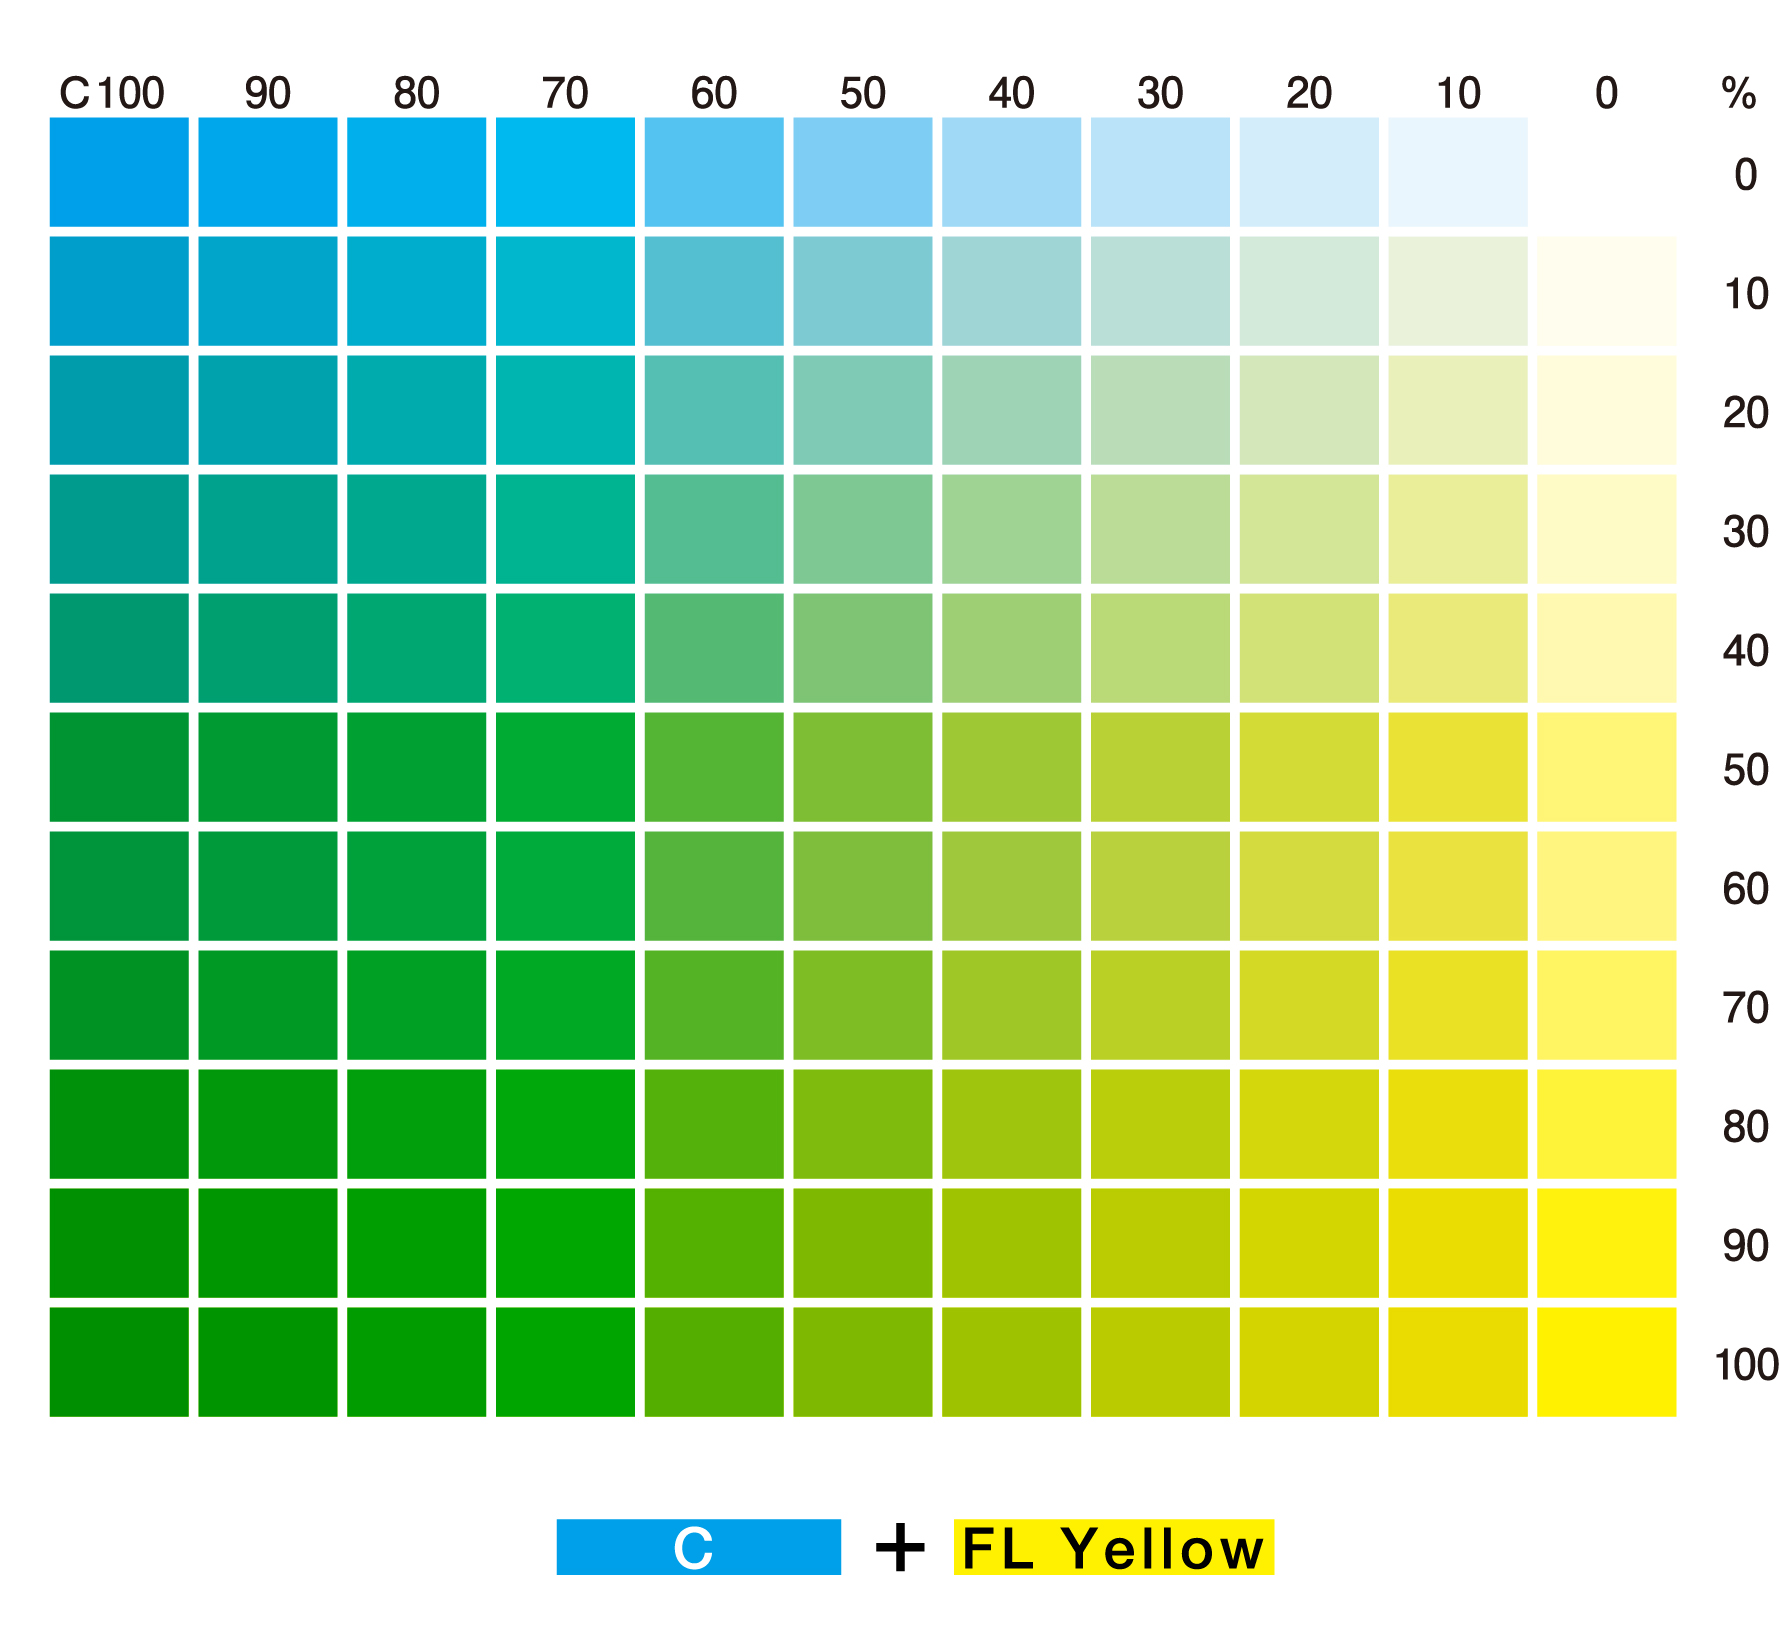
Task: Select the swatch at C 0, Yellow 100
Action: pyautogui.click(x=1606, y=1361)
